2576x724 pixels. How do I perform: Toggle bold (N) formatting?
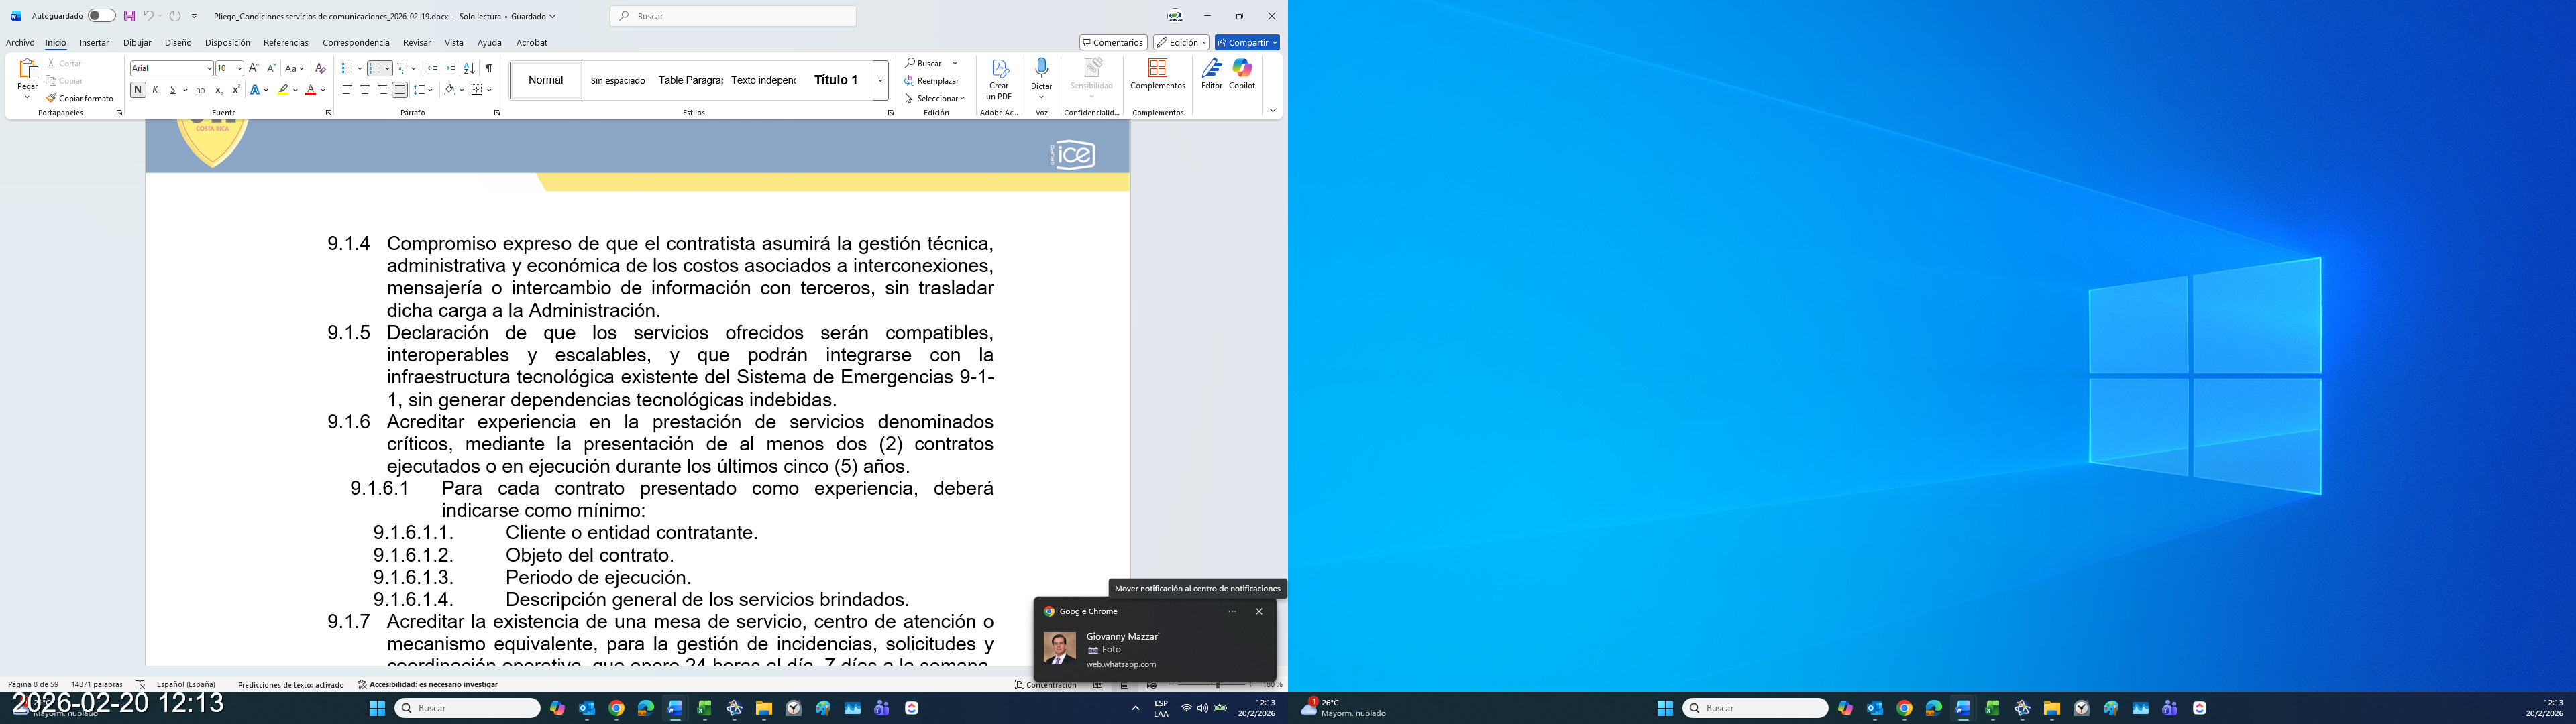138,90
